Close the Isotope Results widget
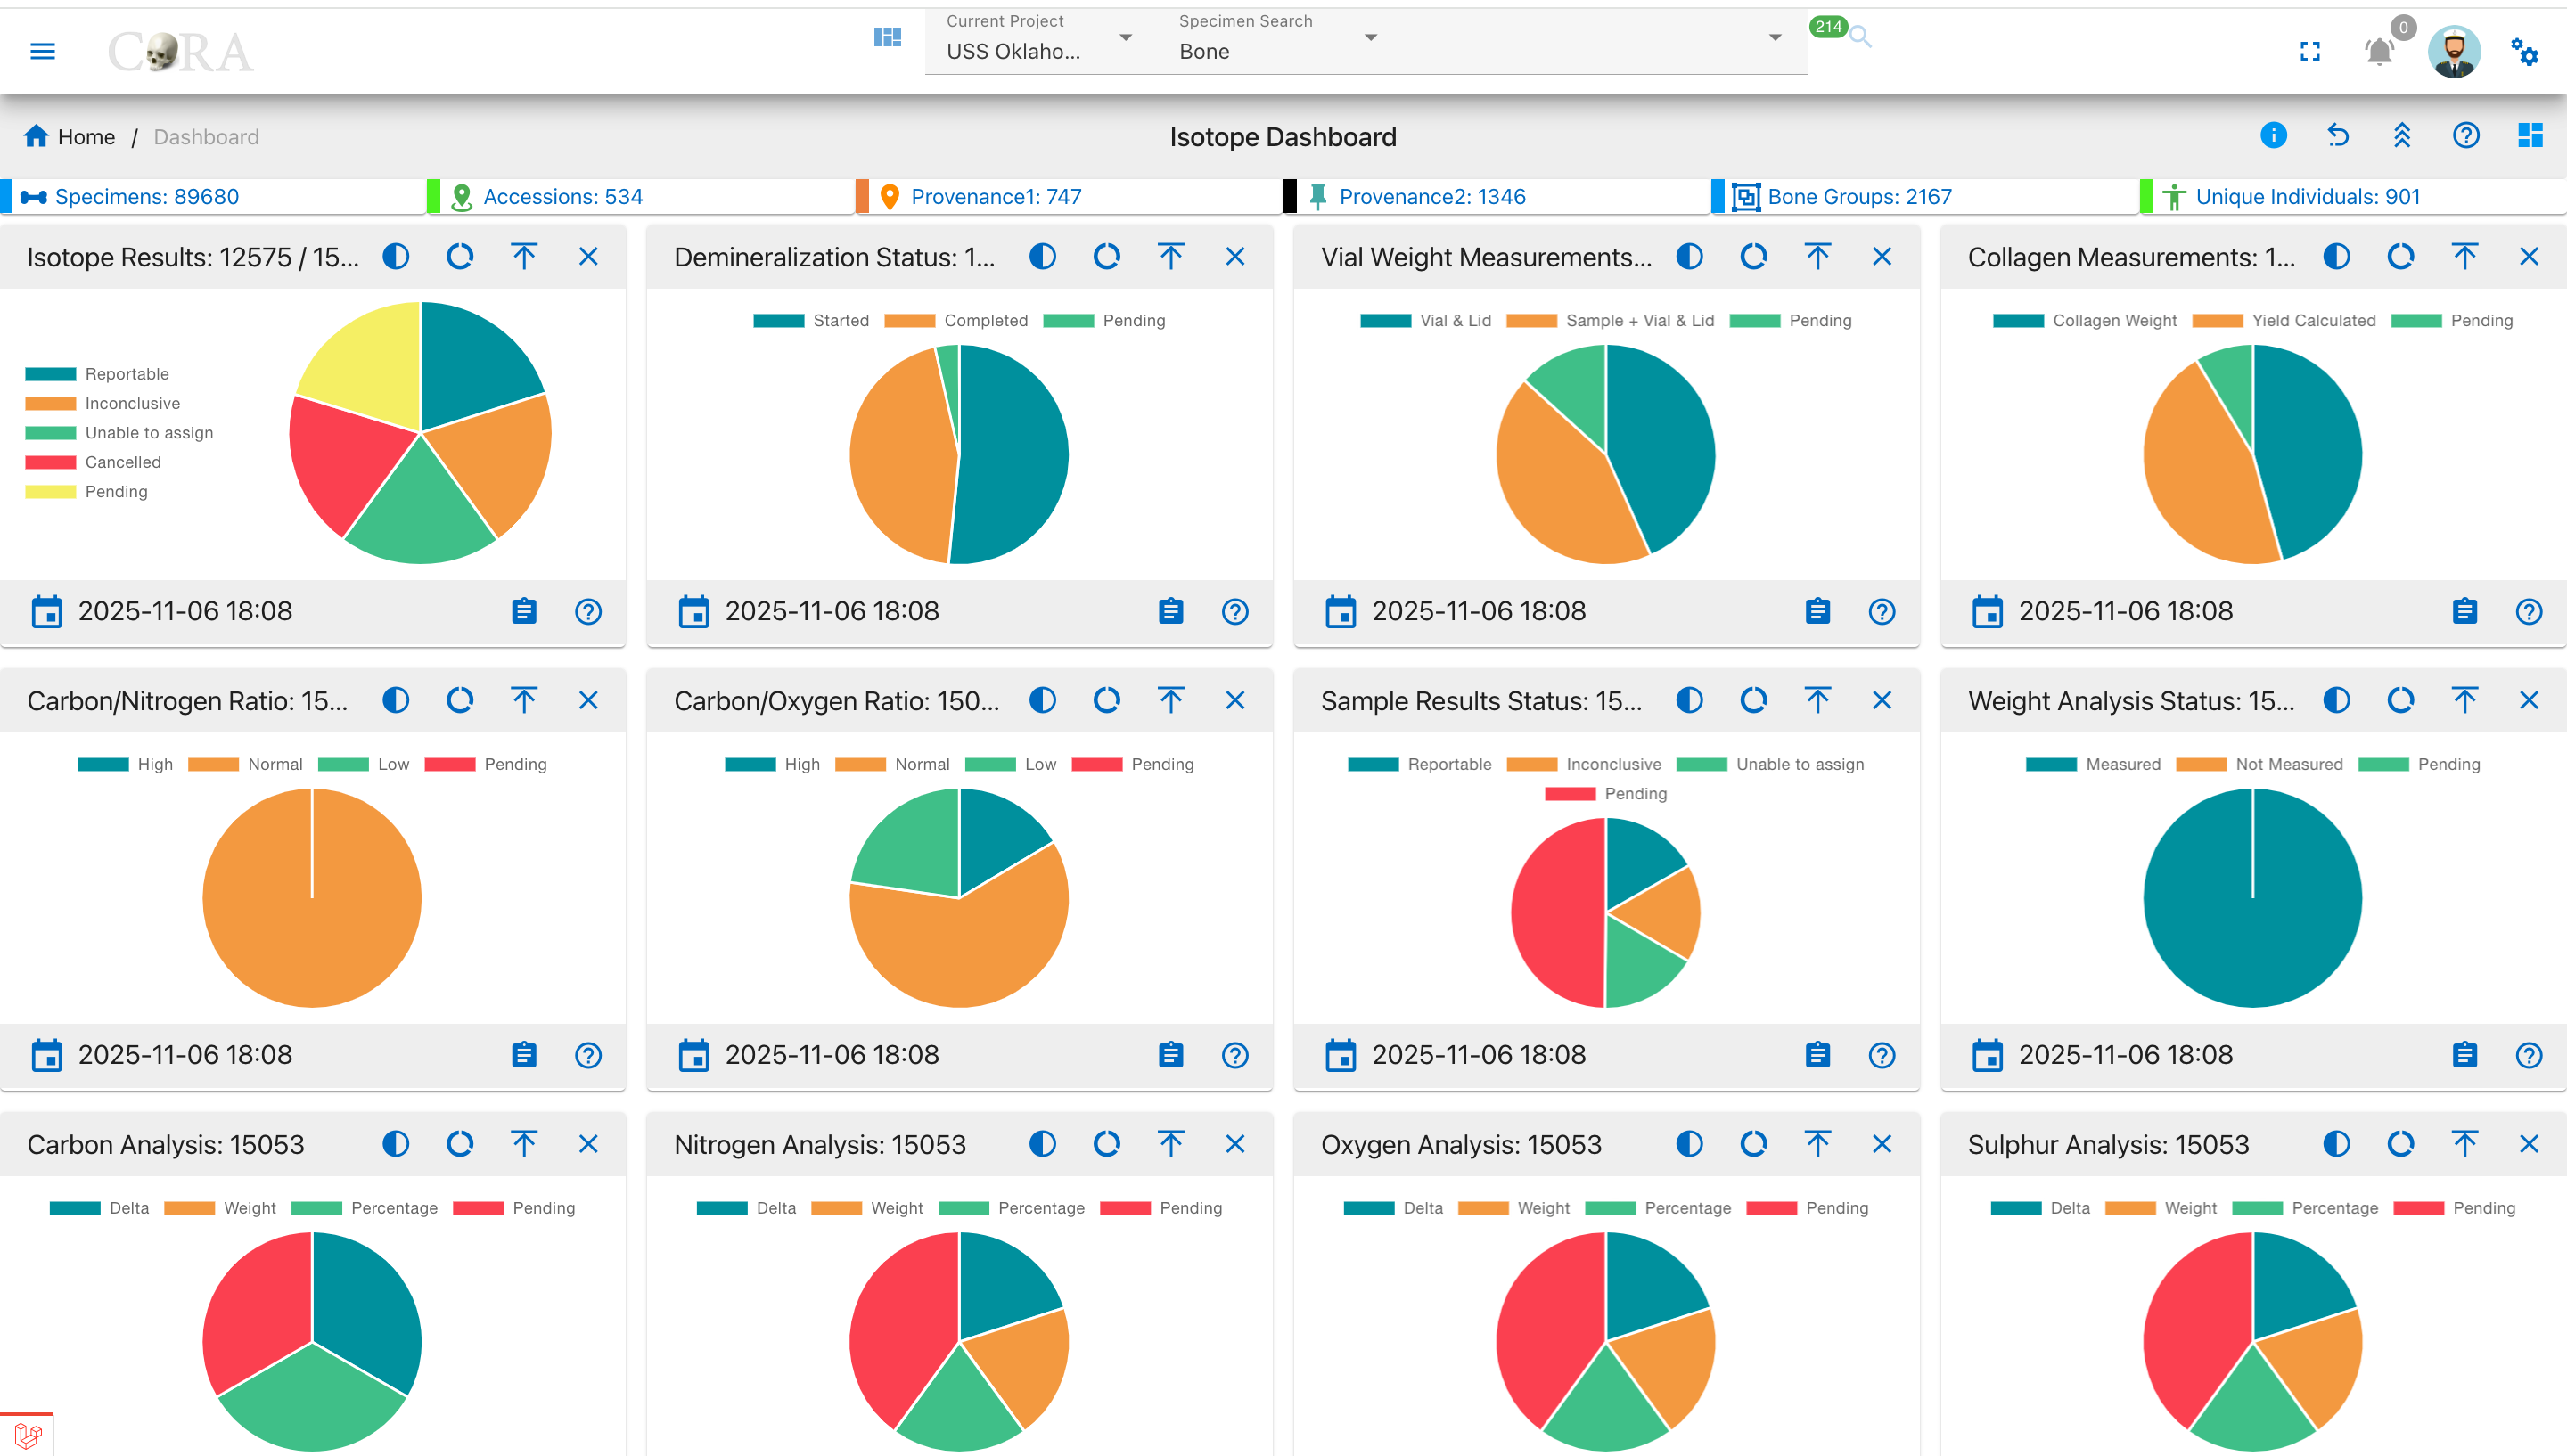The width and height of the screenshot is (2567, 1456). tap(588, 257)
